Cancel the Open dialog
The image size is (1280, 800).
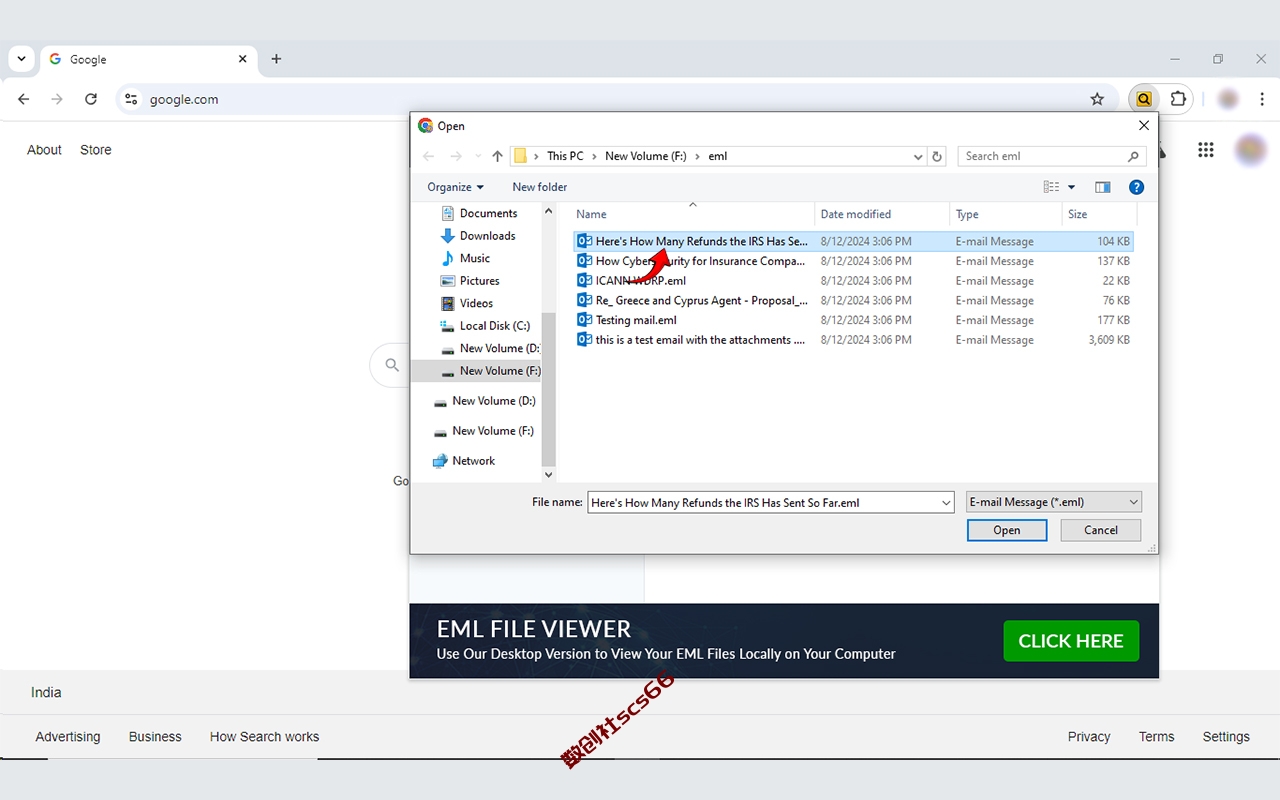(1101, 530)
